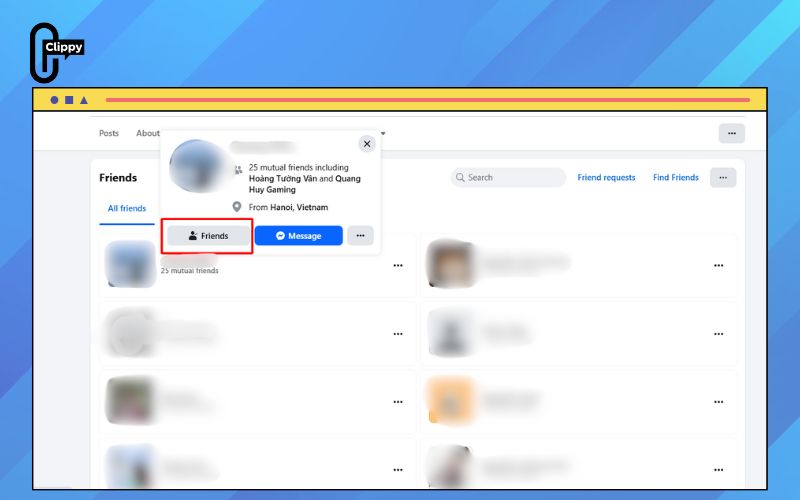Click the location pin icon in popup
This screenshot has width=800, height=500.
click(x=237, y=207)
